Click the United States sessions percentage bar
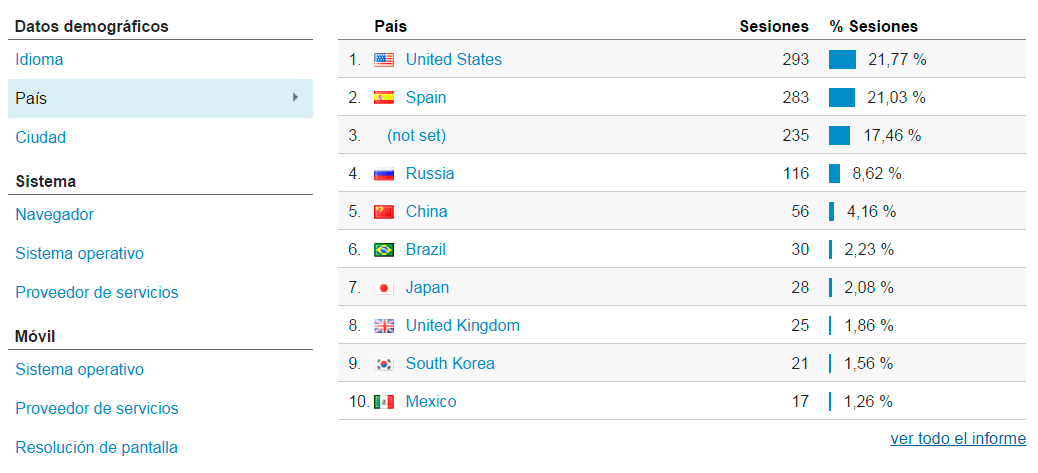 [x=843, y=60]
